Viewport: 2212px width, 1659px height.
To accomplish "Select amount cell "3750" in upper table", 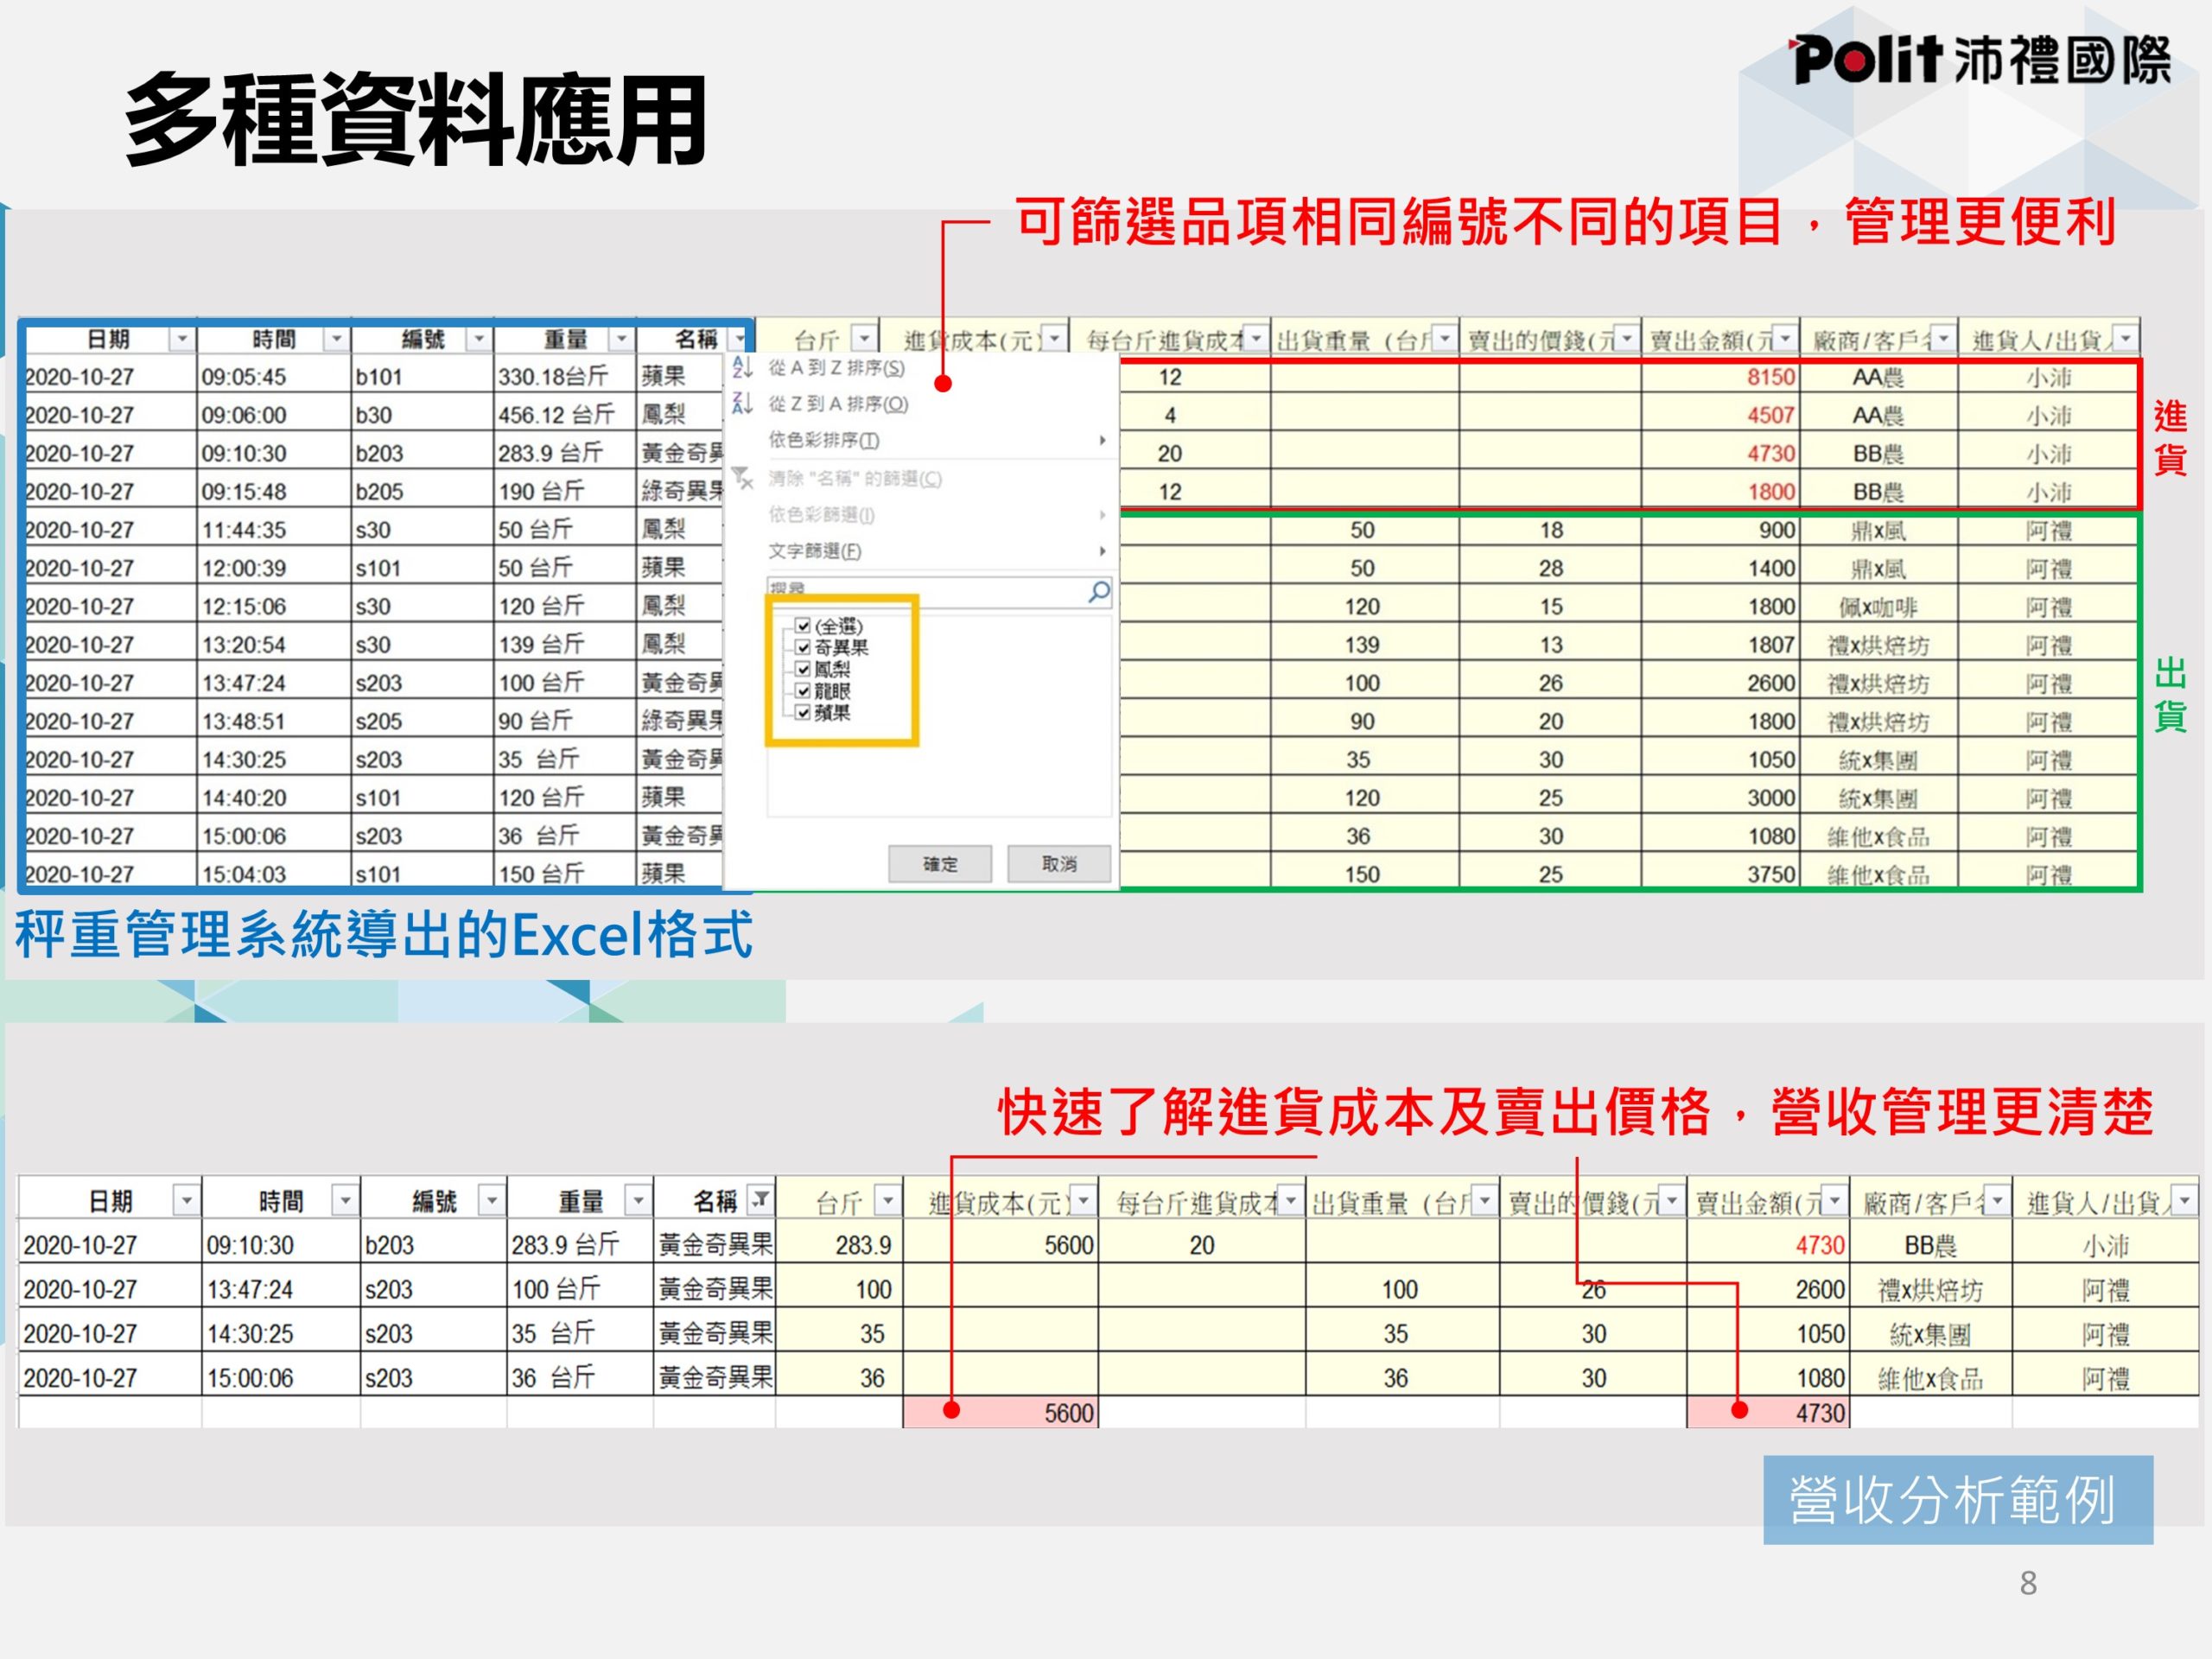I will point(1720,874).
